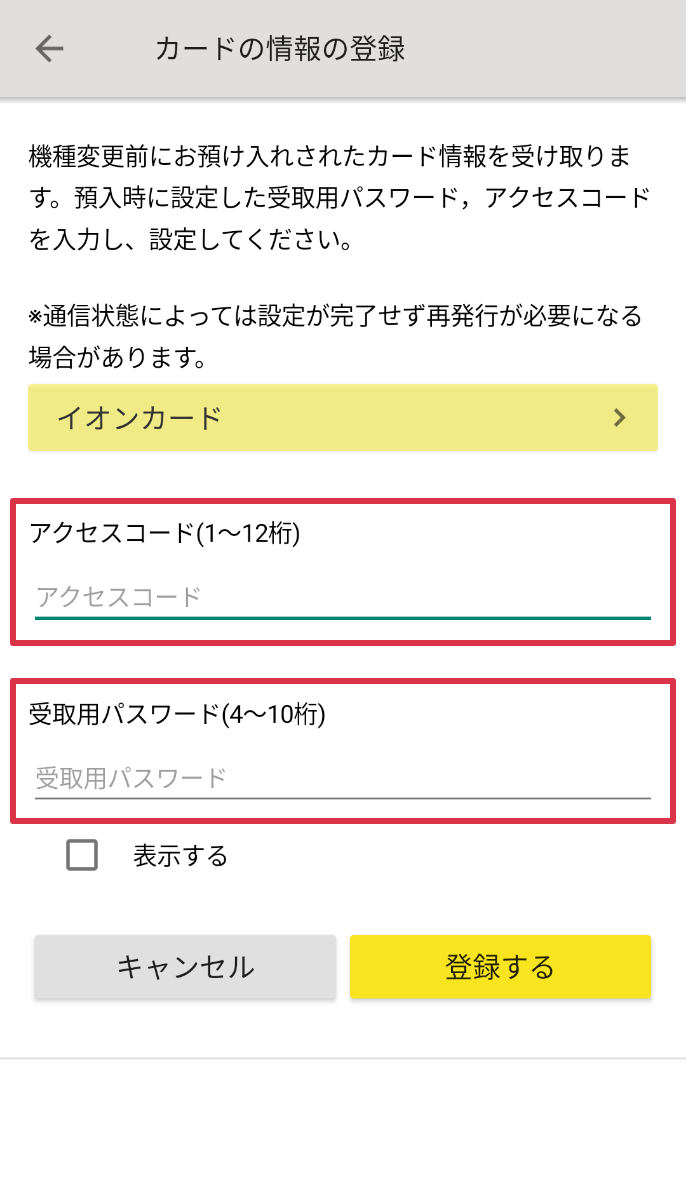Screen dimensions: 686x1180
Task: Select the 機種変更前に instruction paragraph
Action: (x=339, y=198)
